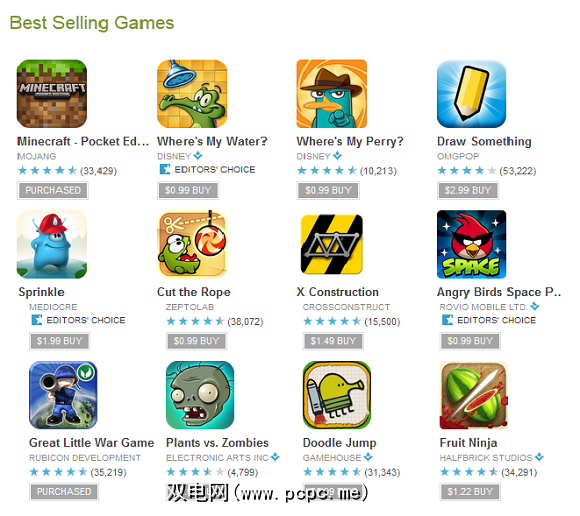Click the Doodle Jump icon
The width and height of the screenshot is (580, 516).
click(337, 395)
